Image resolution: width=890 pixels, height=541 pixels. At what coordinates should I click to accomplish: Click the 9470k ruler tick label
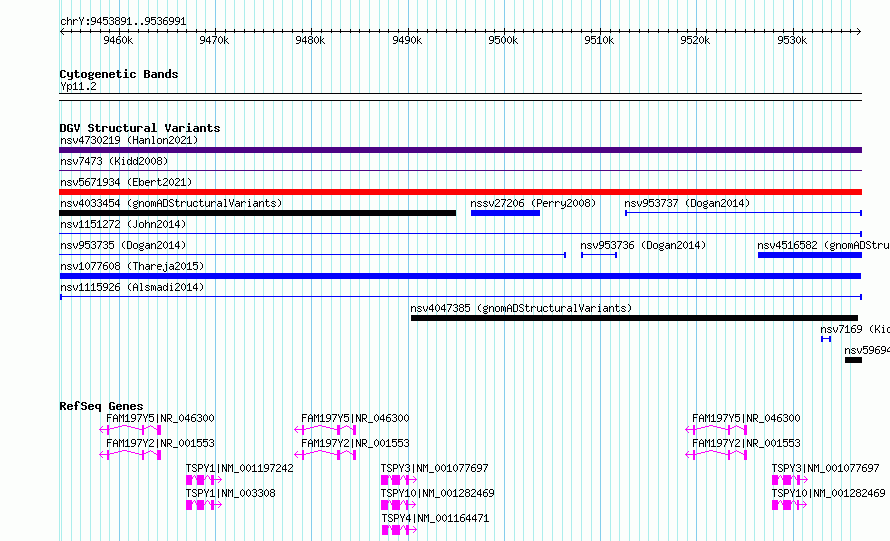[214, 40]
